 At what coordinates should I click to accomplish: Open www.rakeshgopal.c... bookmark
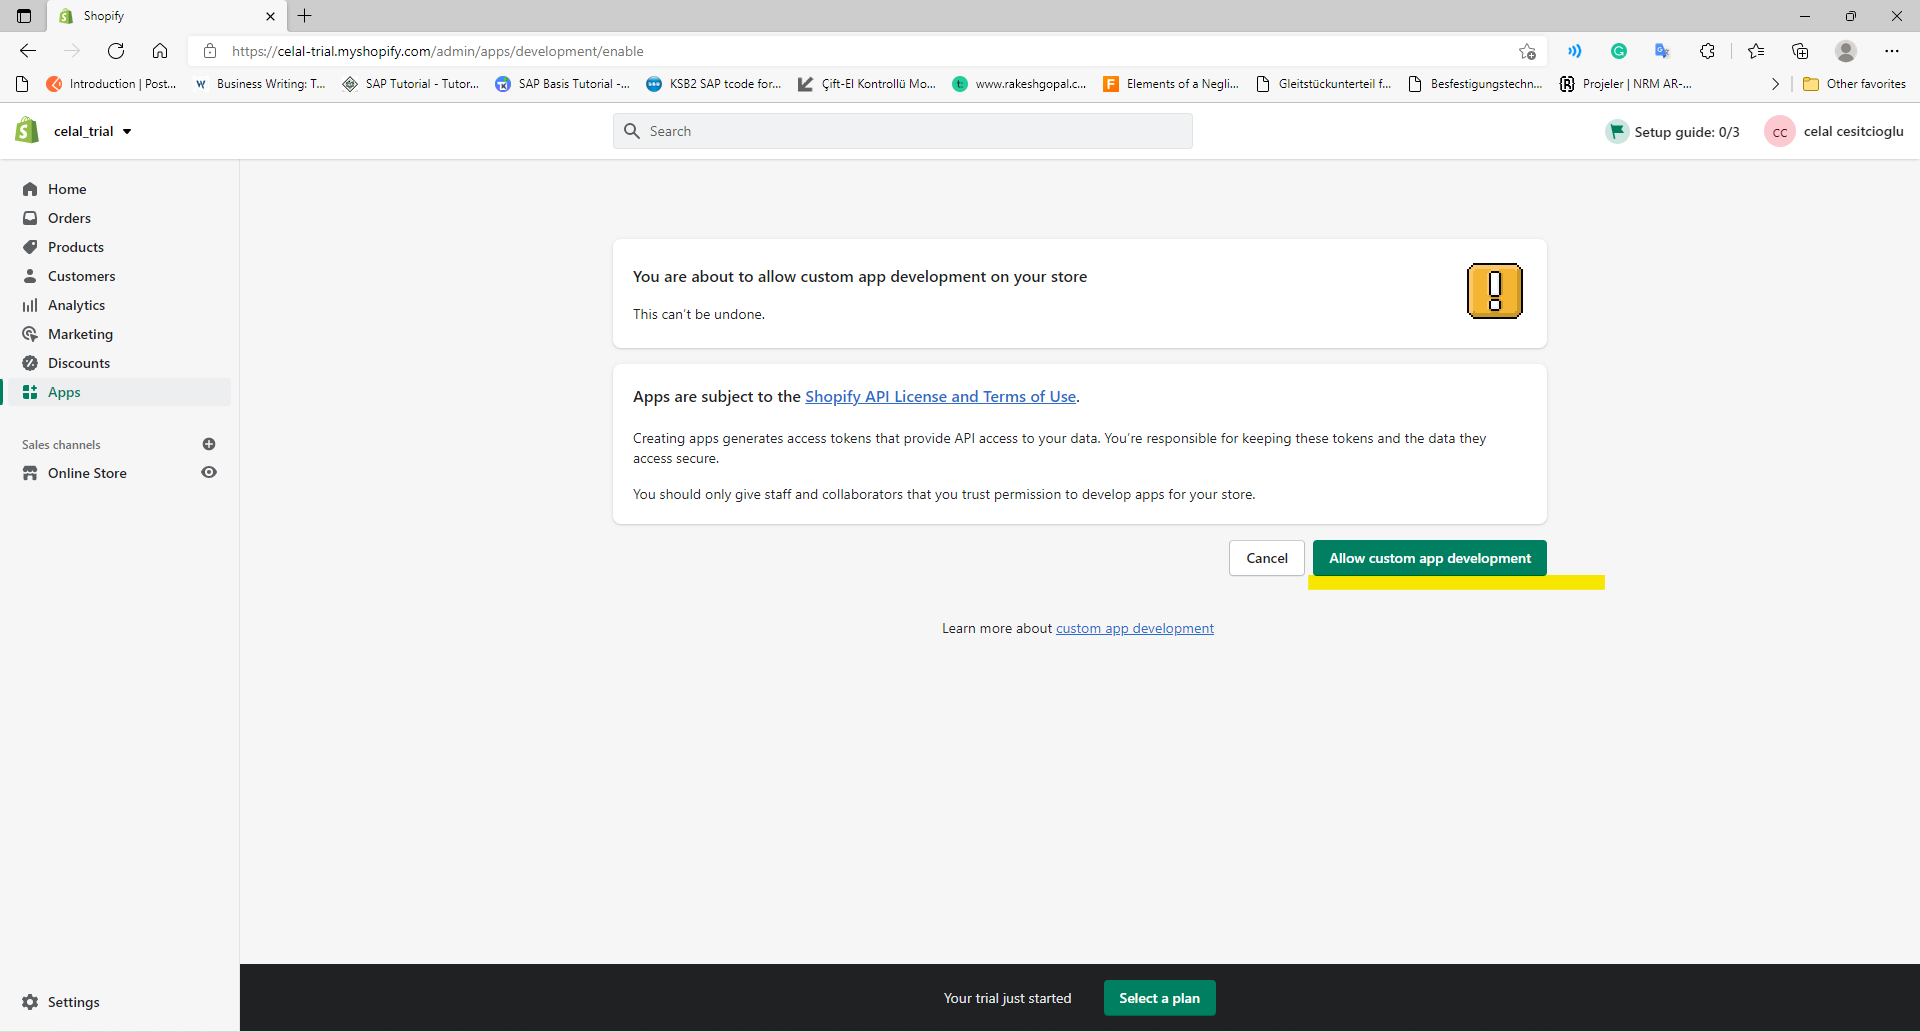1019,84
